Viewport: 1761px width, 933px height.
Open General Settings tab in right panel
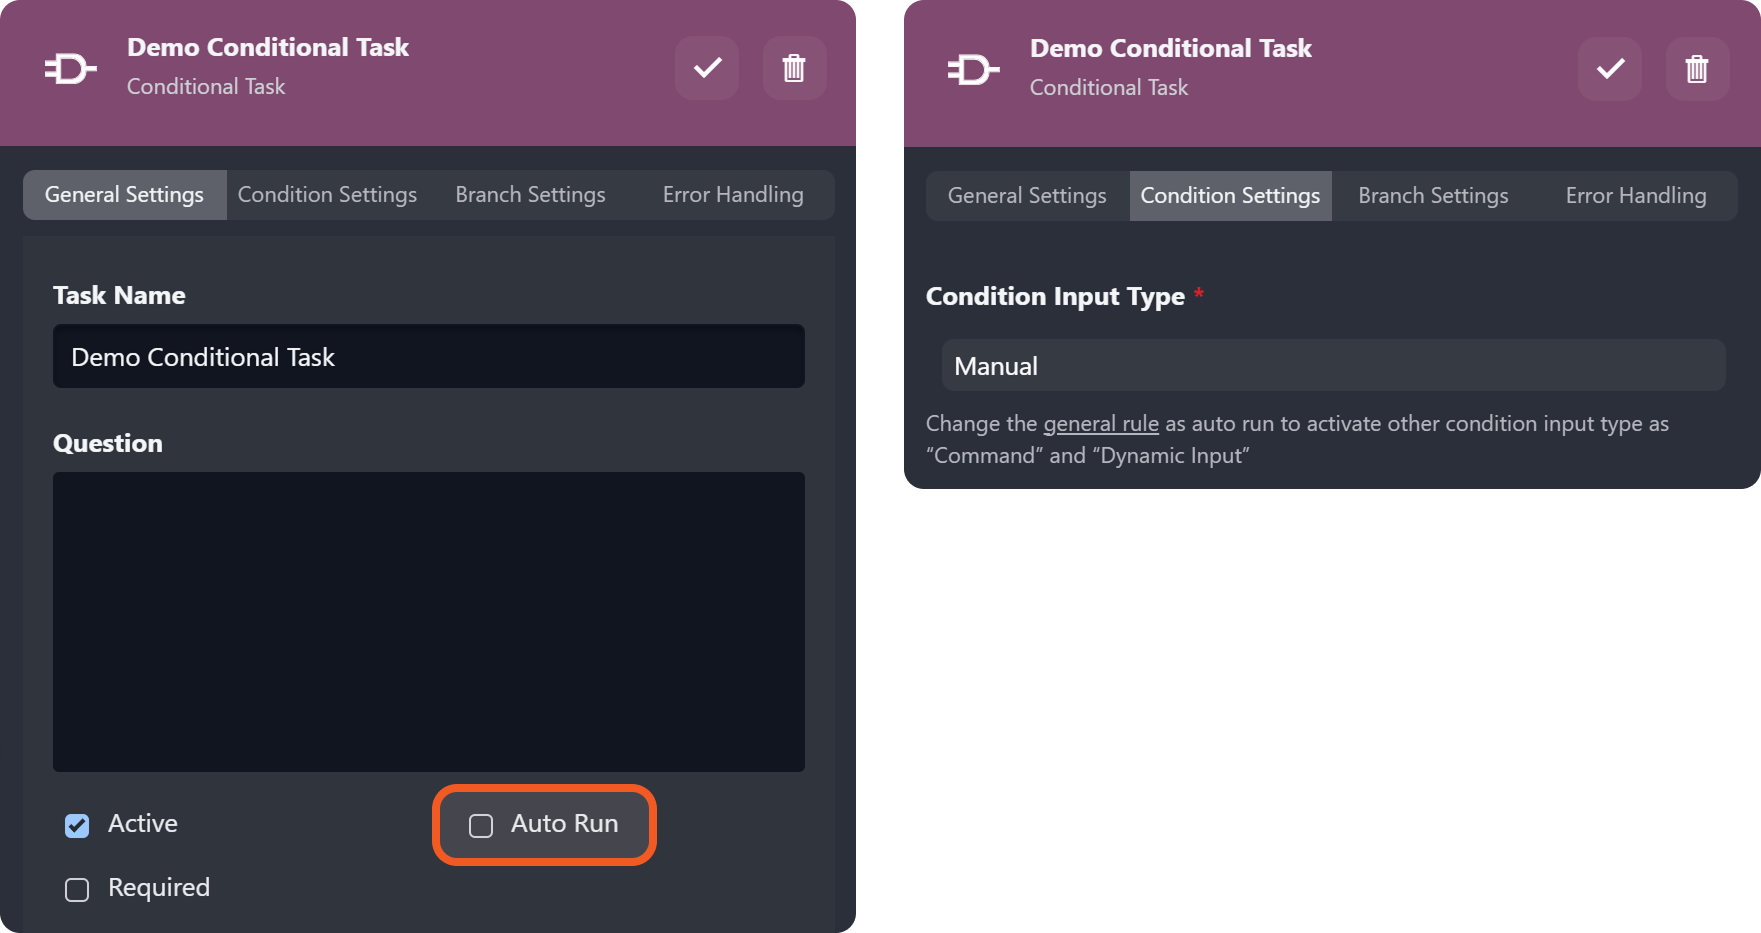[1027, 196]
